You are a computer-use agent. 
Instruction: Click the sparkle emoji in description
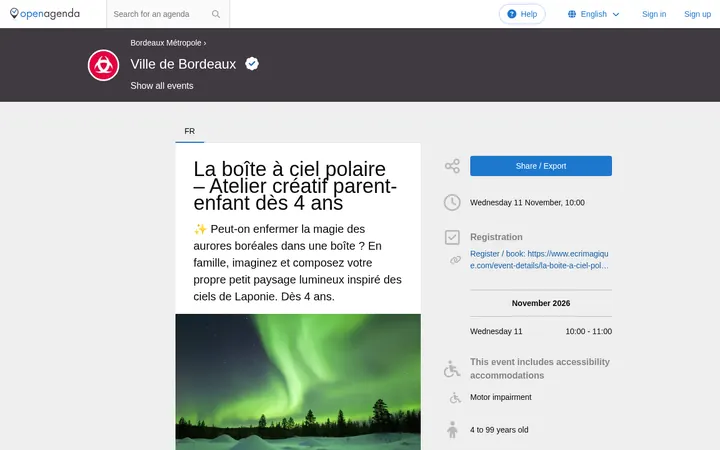[x=200, y=229]
